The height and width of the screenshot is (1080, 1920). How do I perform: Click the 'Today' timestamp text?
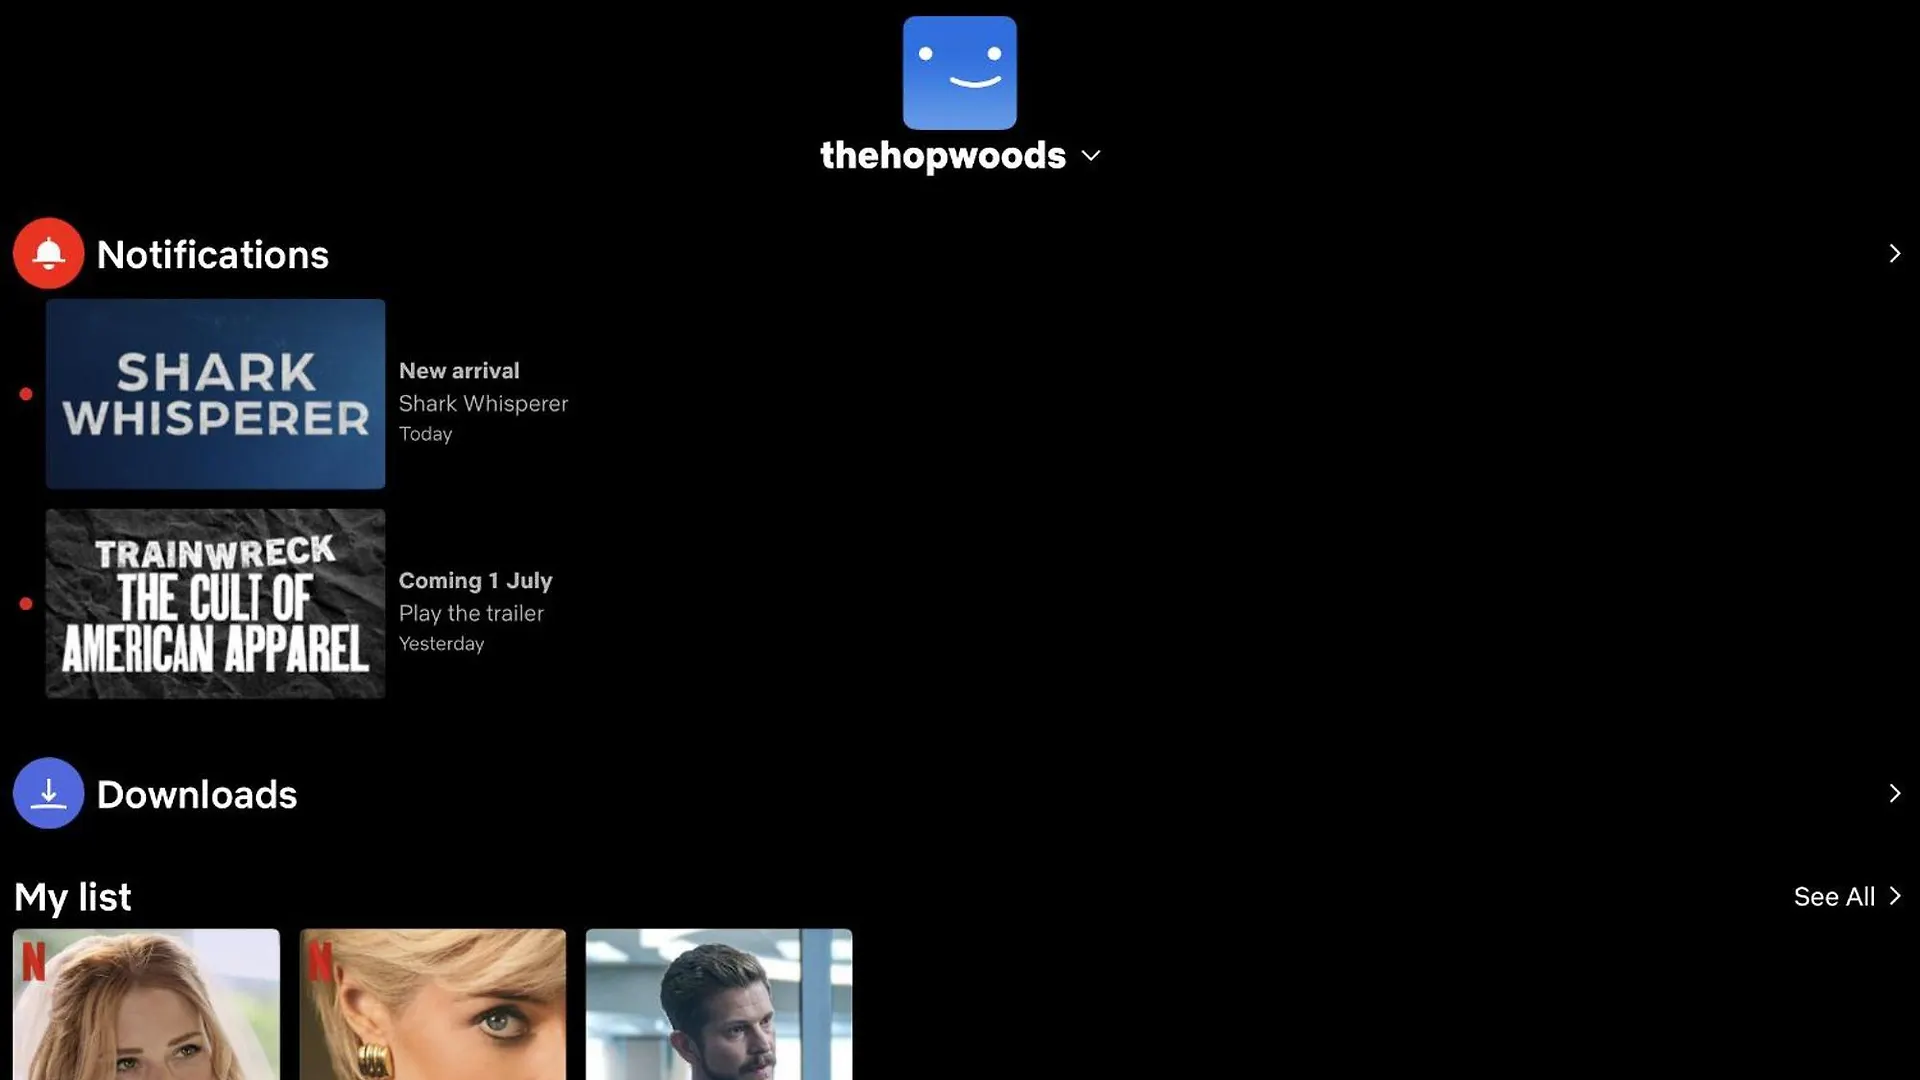tap(425, 434)
